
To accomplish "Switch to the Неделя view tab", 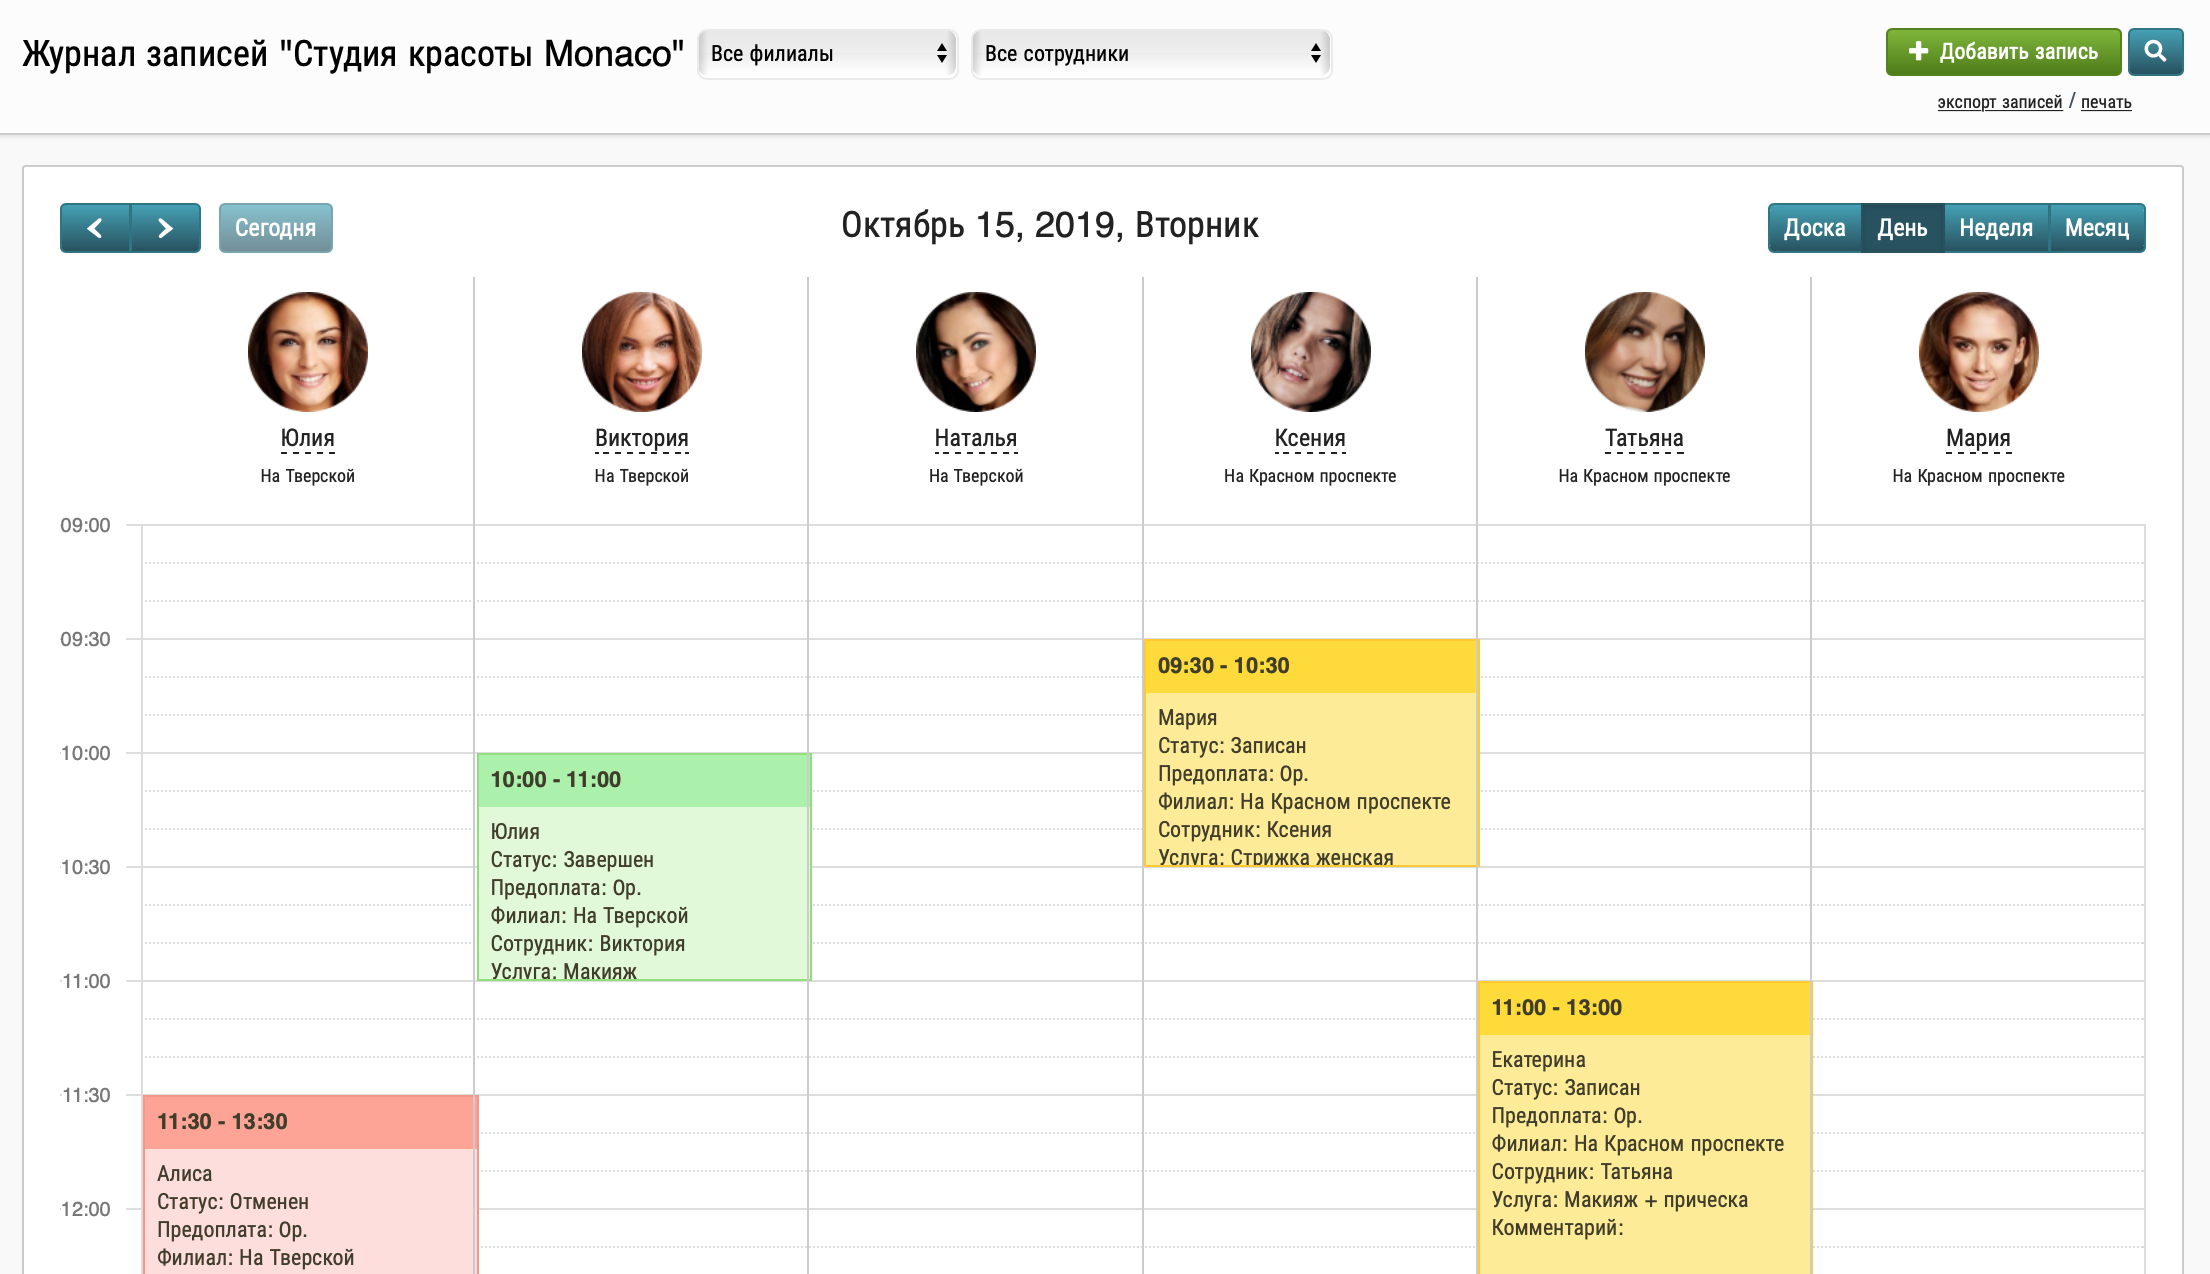I will coord(1995,228).
